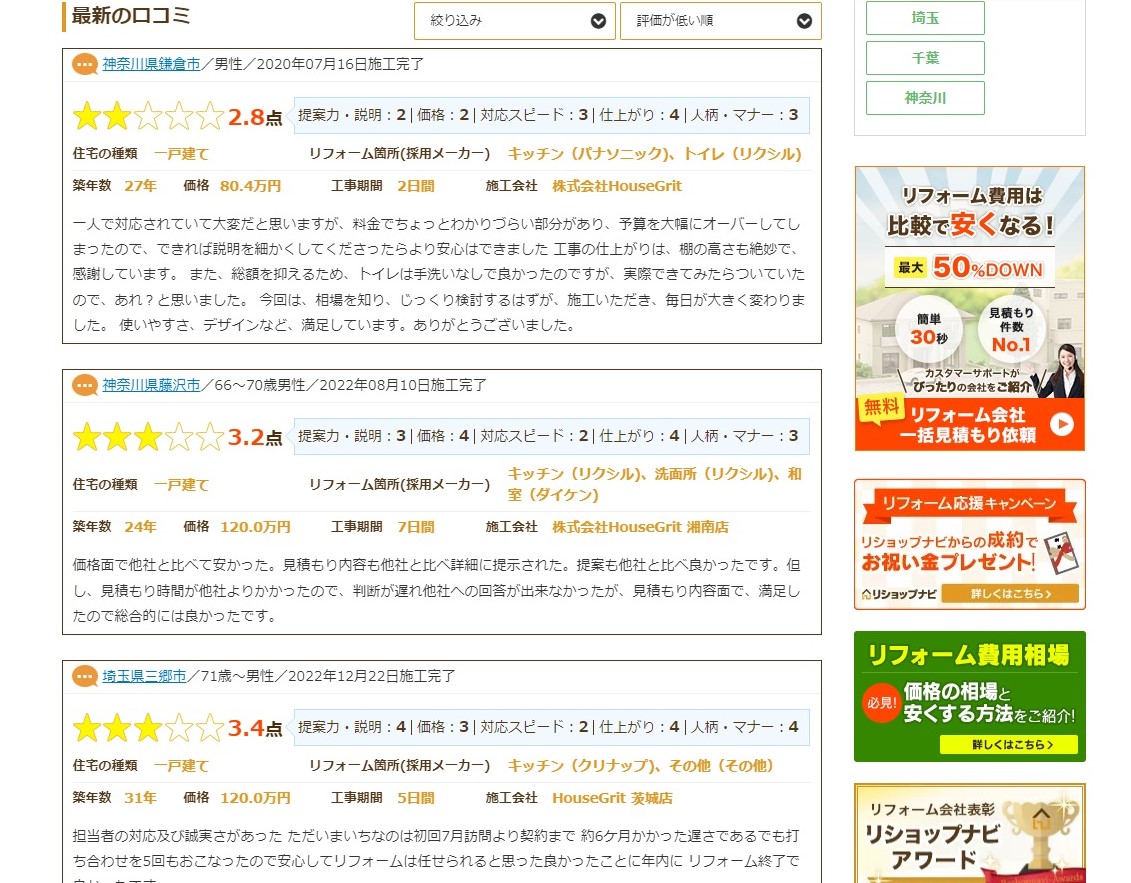Click the speech bubble icon beside 神奈川県鎌倉市
1131x883 pixels.
85,65
